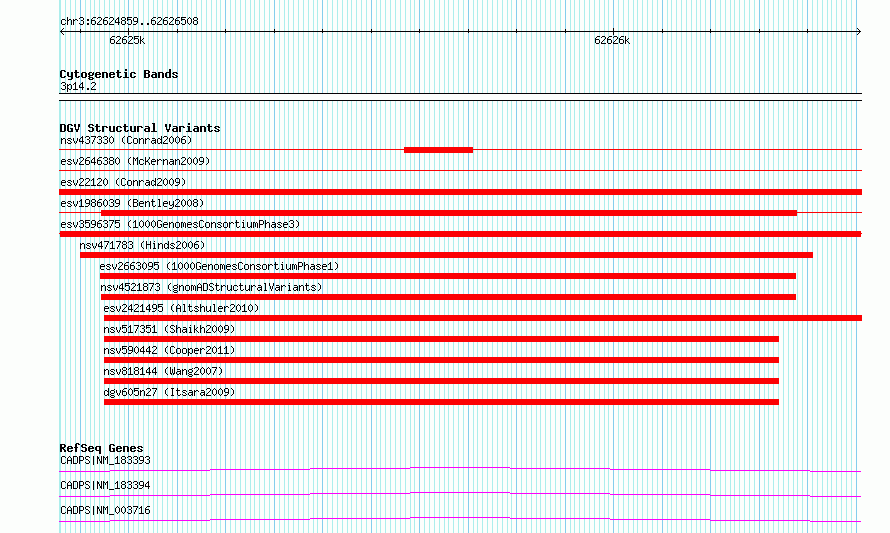Click the red bar under esv3596375
The image size is (890, 533).
point(460,234)
